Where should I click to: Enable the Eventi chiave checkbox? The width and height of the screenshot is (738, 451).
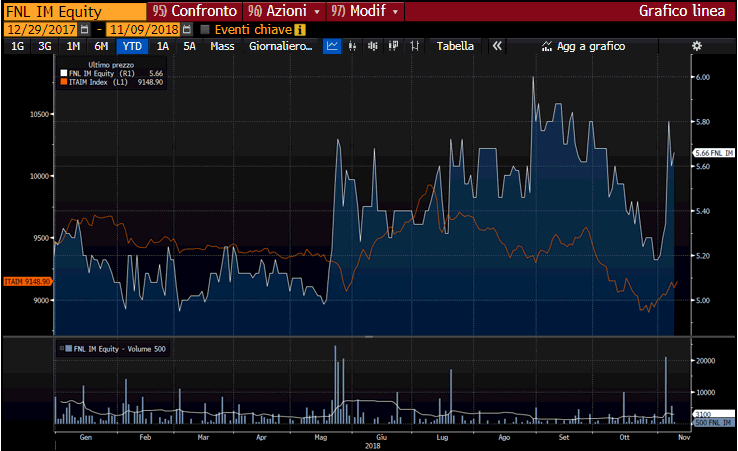[x=205, y=29]
